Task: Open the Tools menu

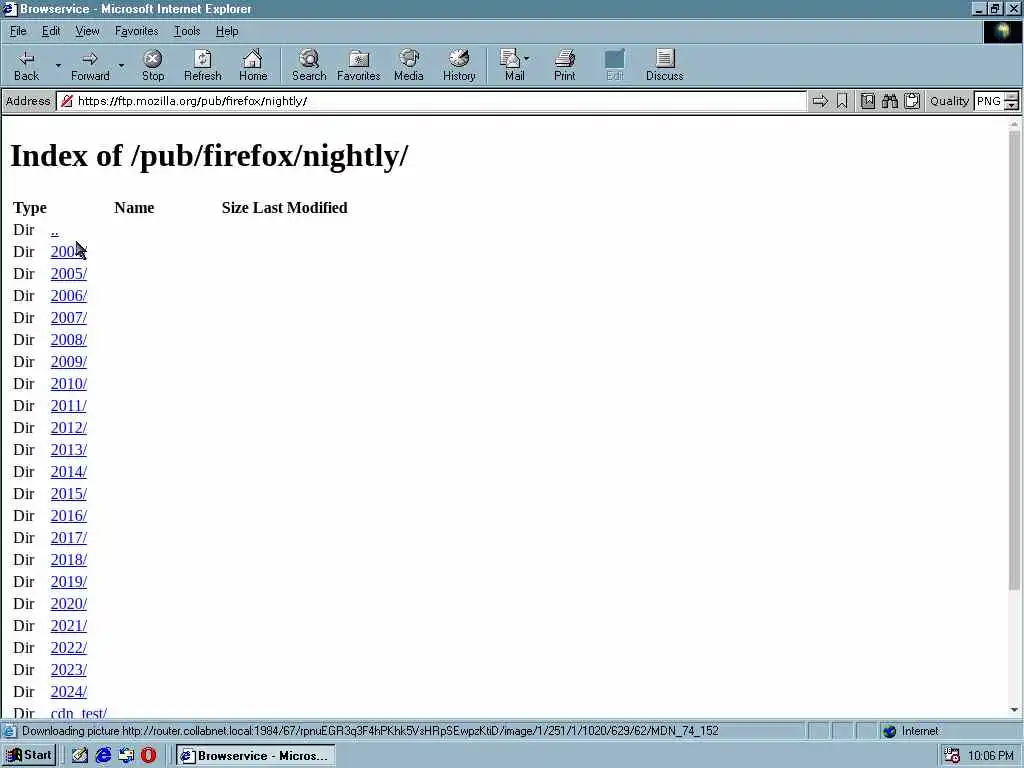Action: [187, 31]
